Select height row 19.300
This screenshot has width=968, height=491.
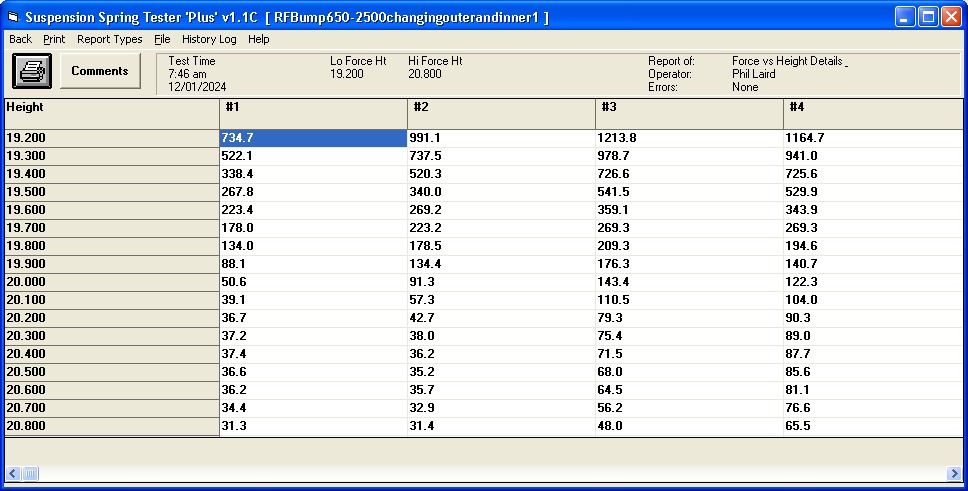tap(112, 156)
